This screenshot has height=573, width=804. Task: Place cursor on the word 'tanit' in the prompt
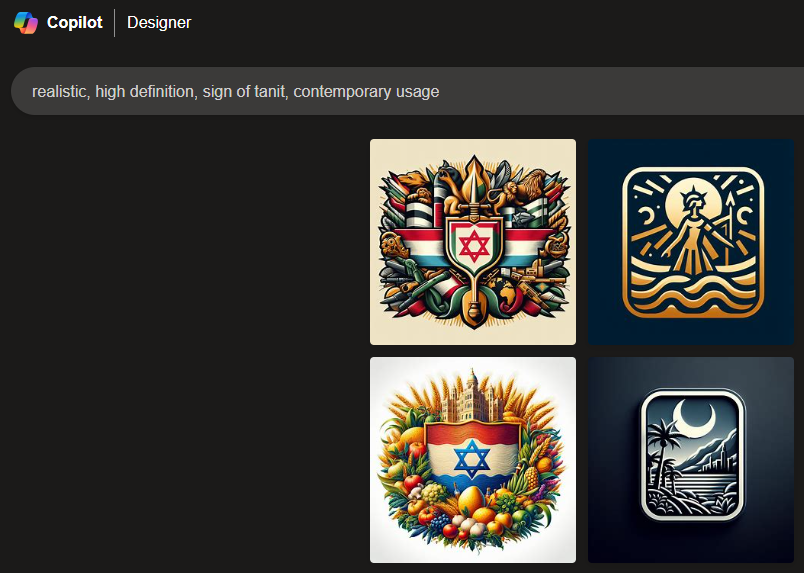tap(269, 91)
